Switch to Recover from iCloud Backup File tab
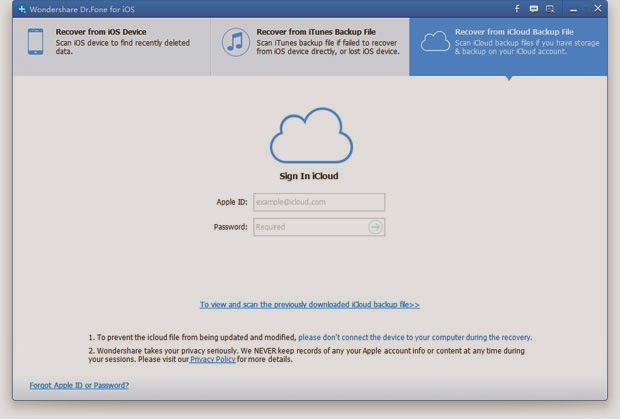This screenshot has width=620, height=419. (x=508, y=47)
